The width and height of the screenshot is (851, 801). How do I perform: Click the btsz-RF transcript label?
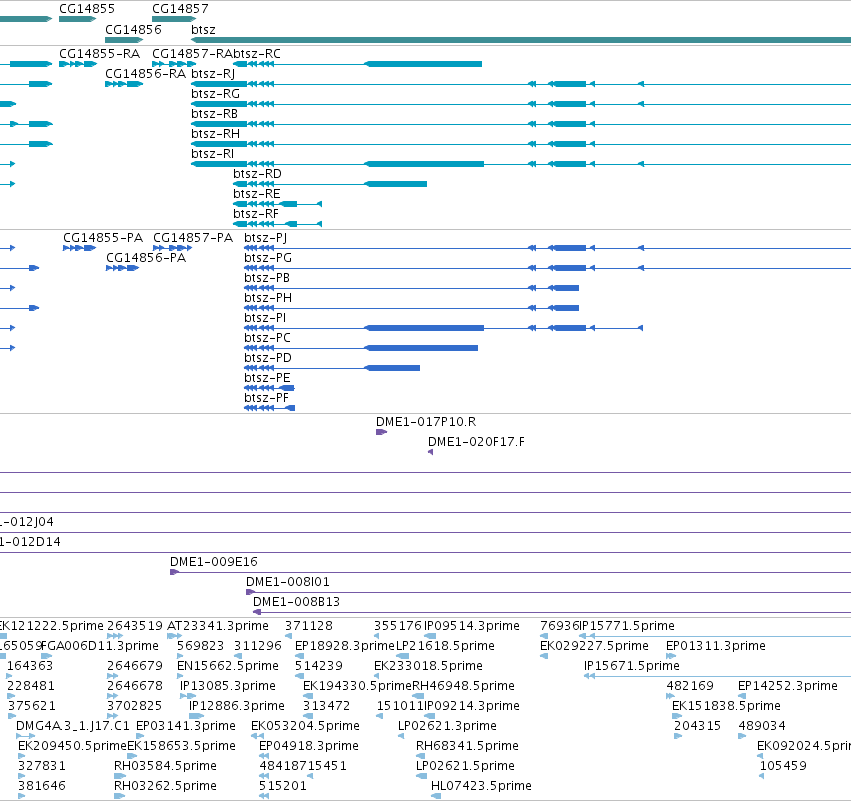coord(256,214)
